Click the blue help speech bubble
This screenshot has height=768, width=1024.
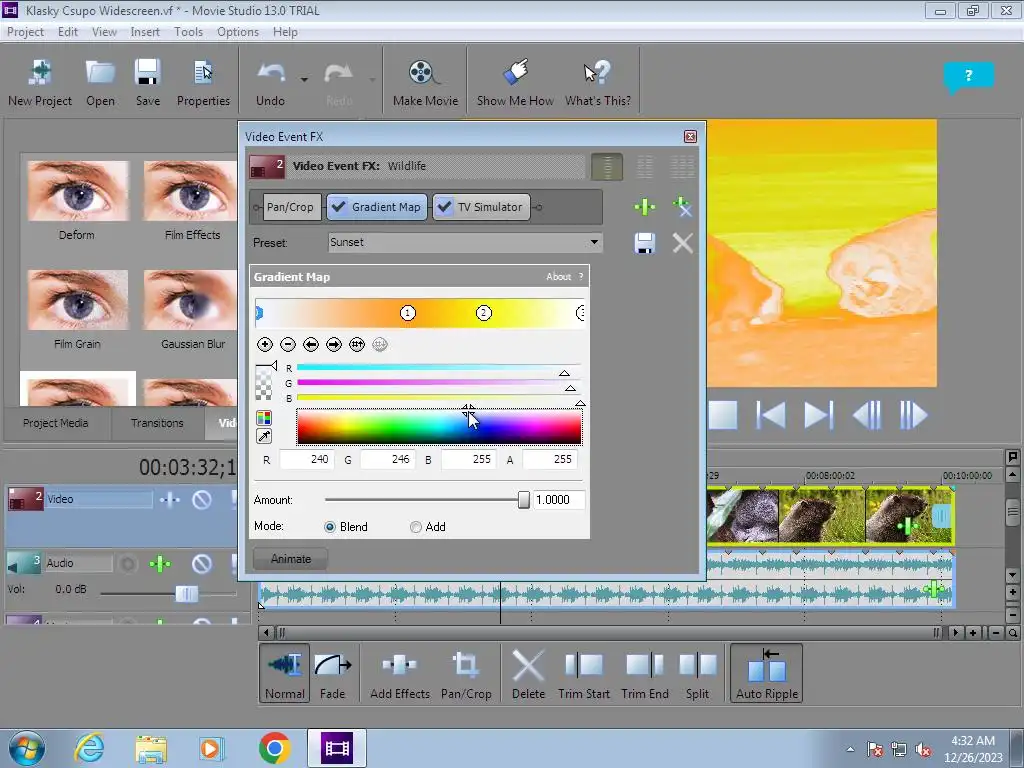coord(968,76)
